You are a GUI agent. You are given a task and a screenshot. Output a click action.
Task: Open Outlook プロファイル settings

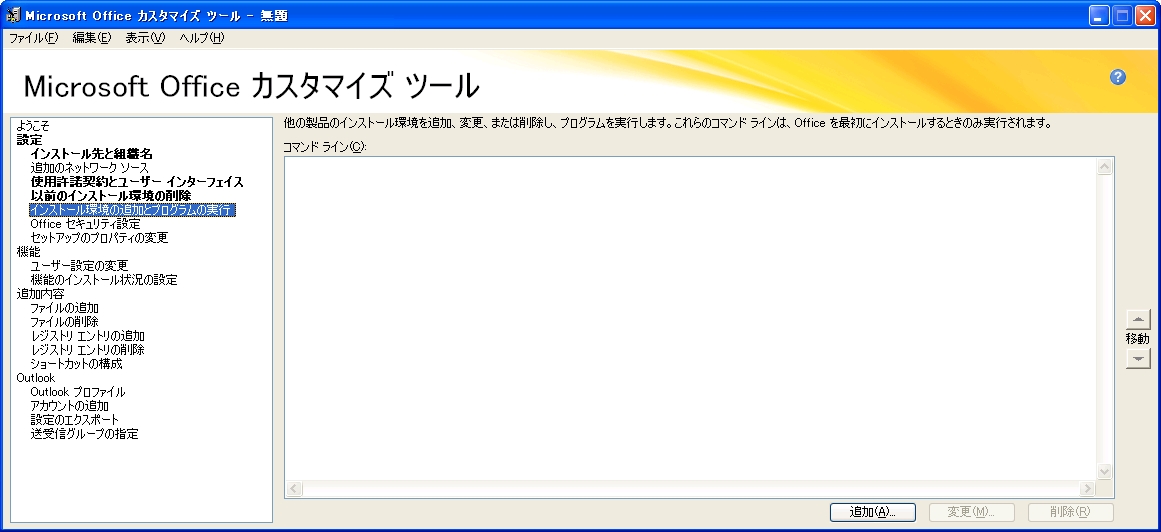(x=78, y=392)
